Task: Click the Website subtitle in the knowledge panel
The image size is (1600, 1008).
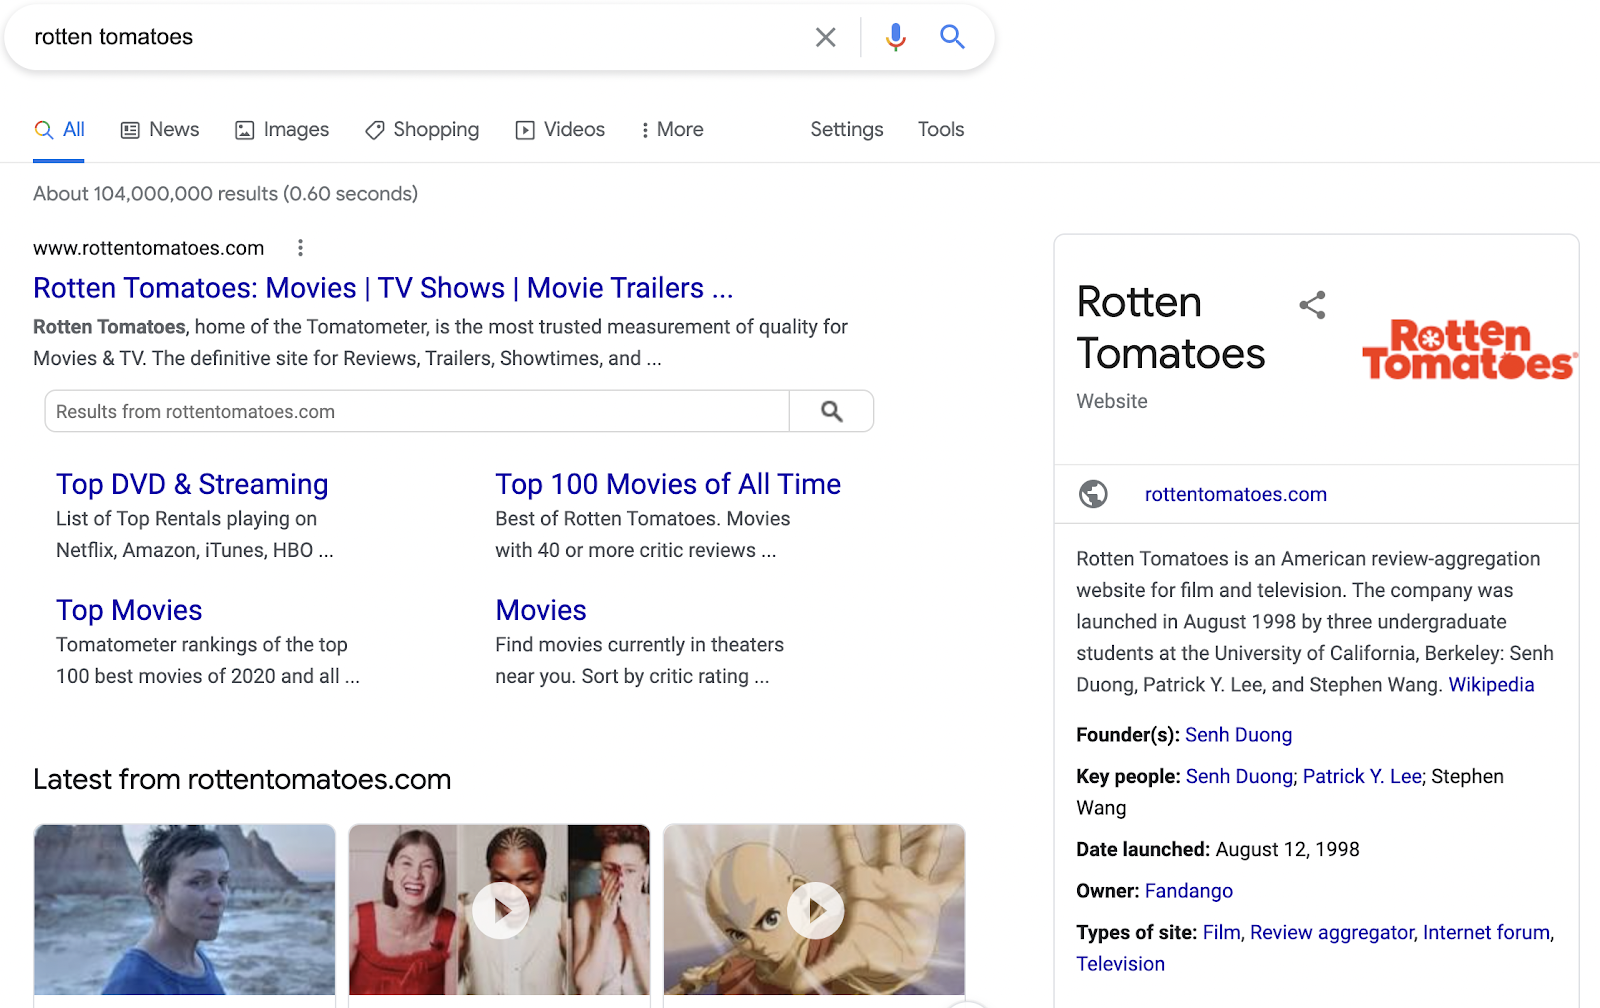Action: click(x=1112, y=401)
